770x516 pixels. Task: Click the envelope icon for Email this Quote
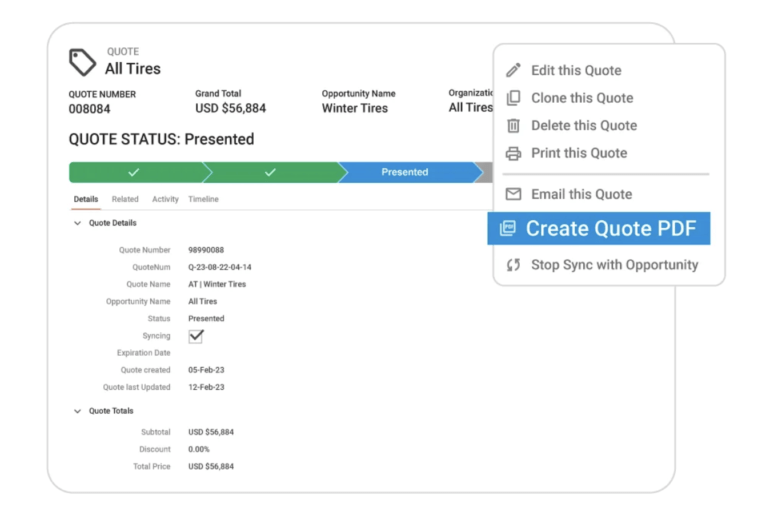(513, 194)
